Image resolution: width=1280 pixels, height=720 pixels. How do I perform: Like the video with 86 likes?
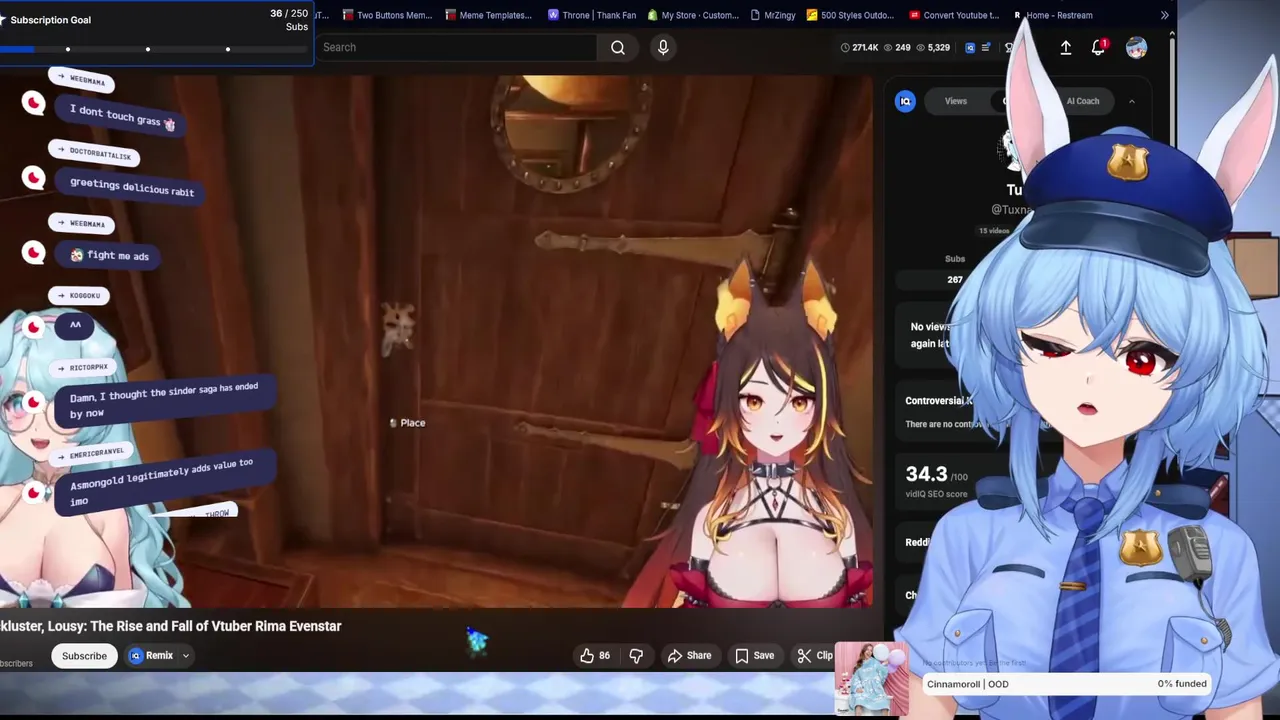tap(595, 655)
